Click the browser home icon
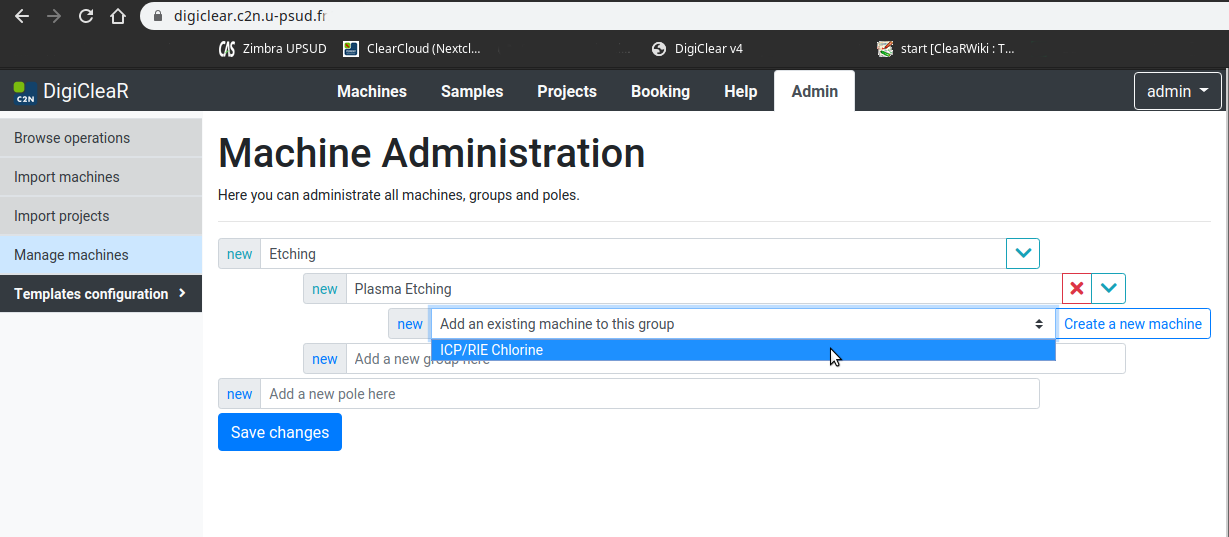1229x537 pixels. click(x=118, y=16)
